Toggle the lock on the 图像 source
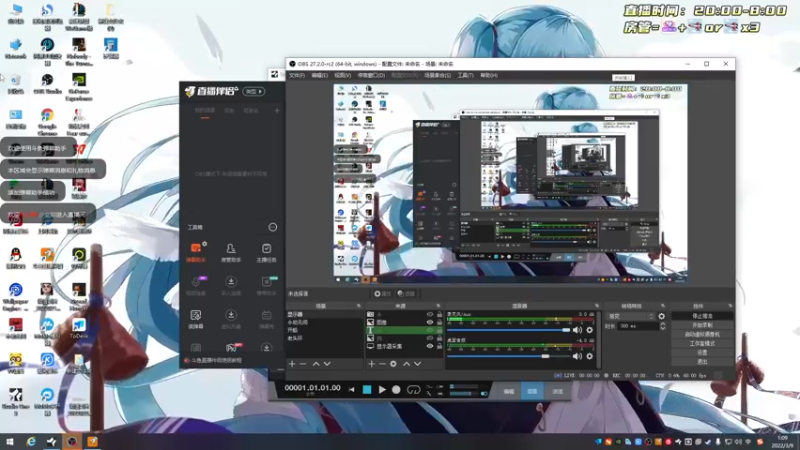The height and width of the screenshot is (450, 800). (439, 322)
